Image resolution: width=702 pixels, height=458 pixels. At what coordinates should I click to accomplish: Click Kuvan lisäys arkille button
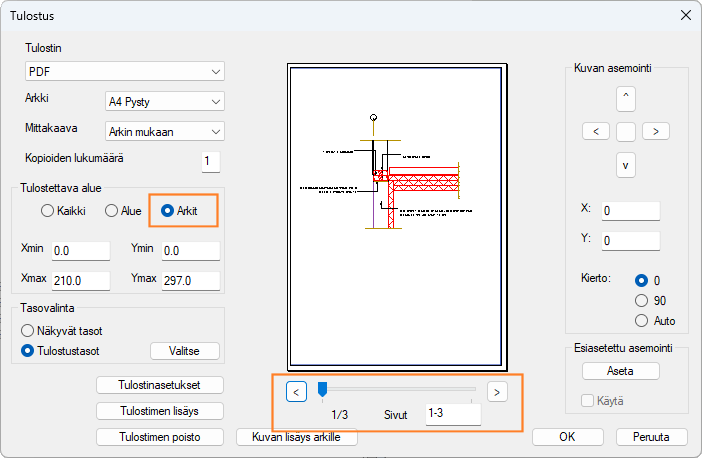coord(296,437)
